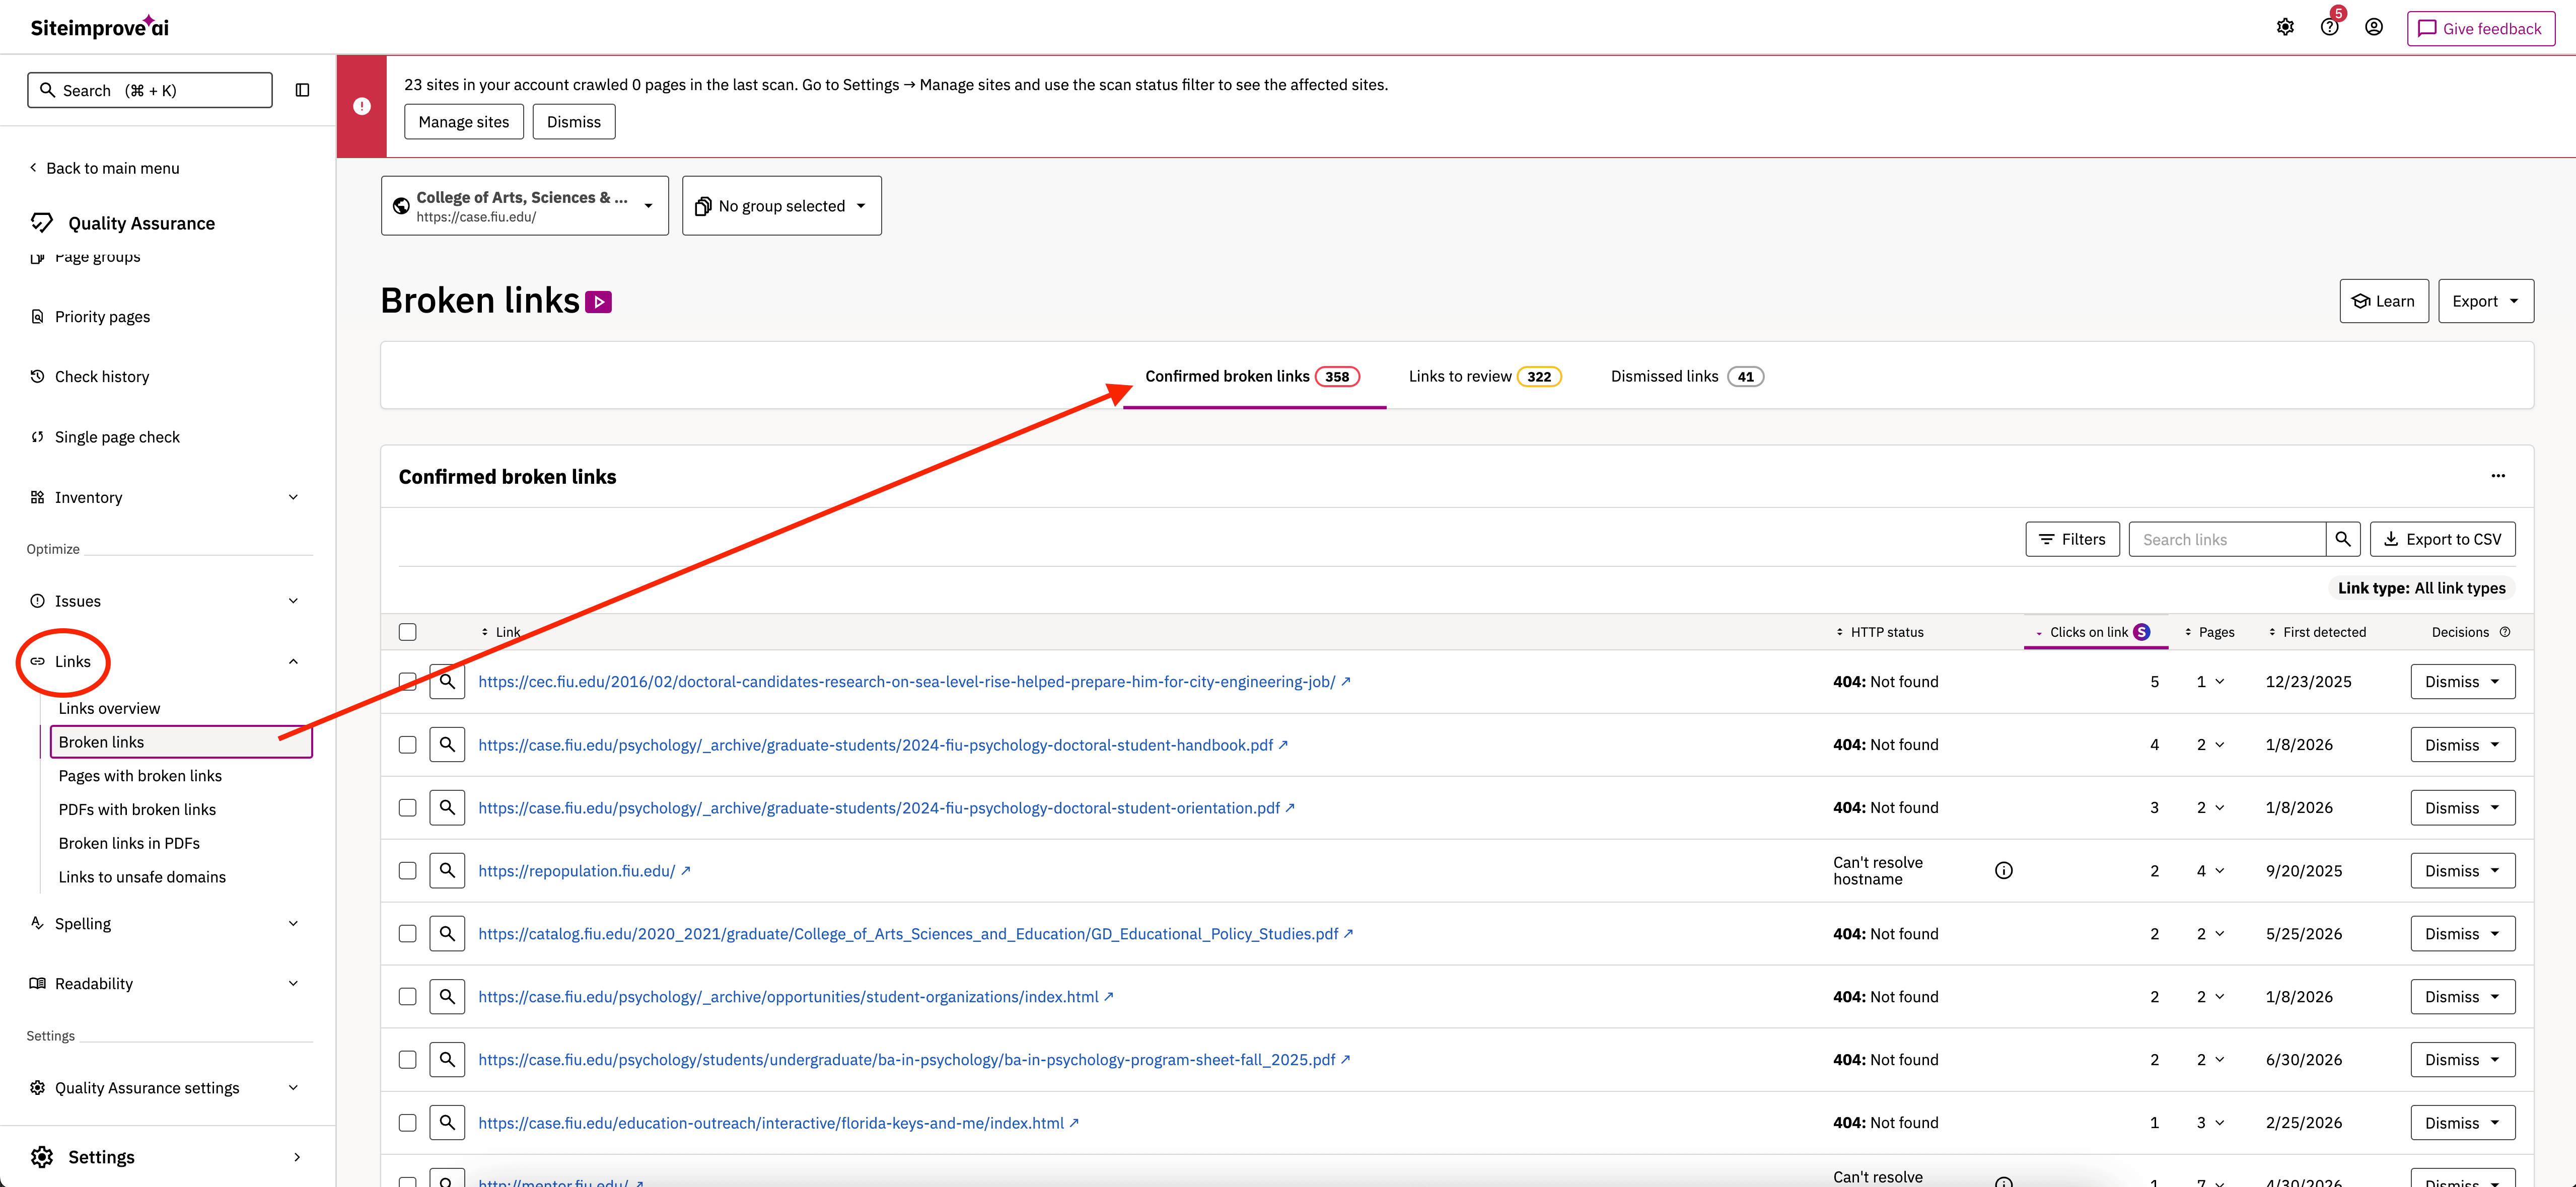This screenshot has height=1187, width=2576.
Task: Click the Quality Assurance module icon
Action: [41, 222]
